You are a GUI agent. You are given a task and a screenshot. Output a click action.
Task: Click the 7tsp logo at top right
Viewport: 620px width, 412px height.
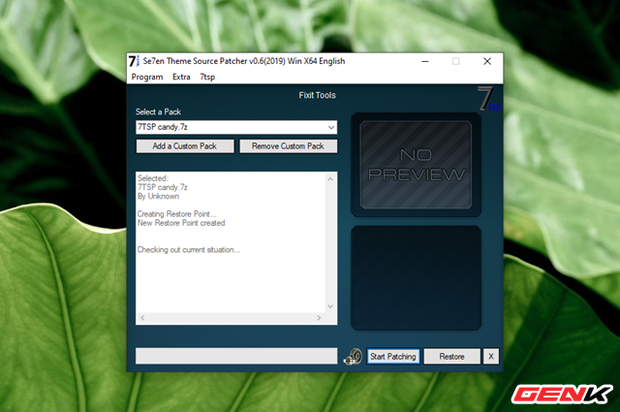coord(486,99)
